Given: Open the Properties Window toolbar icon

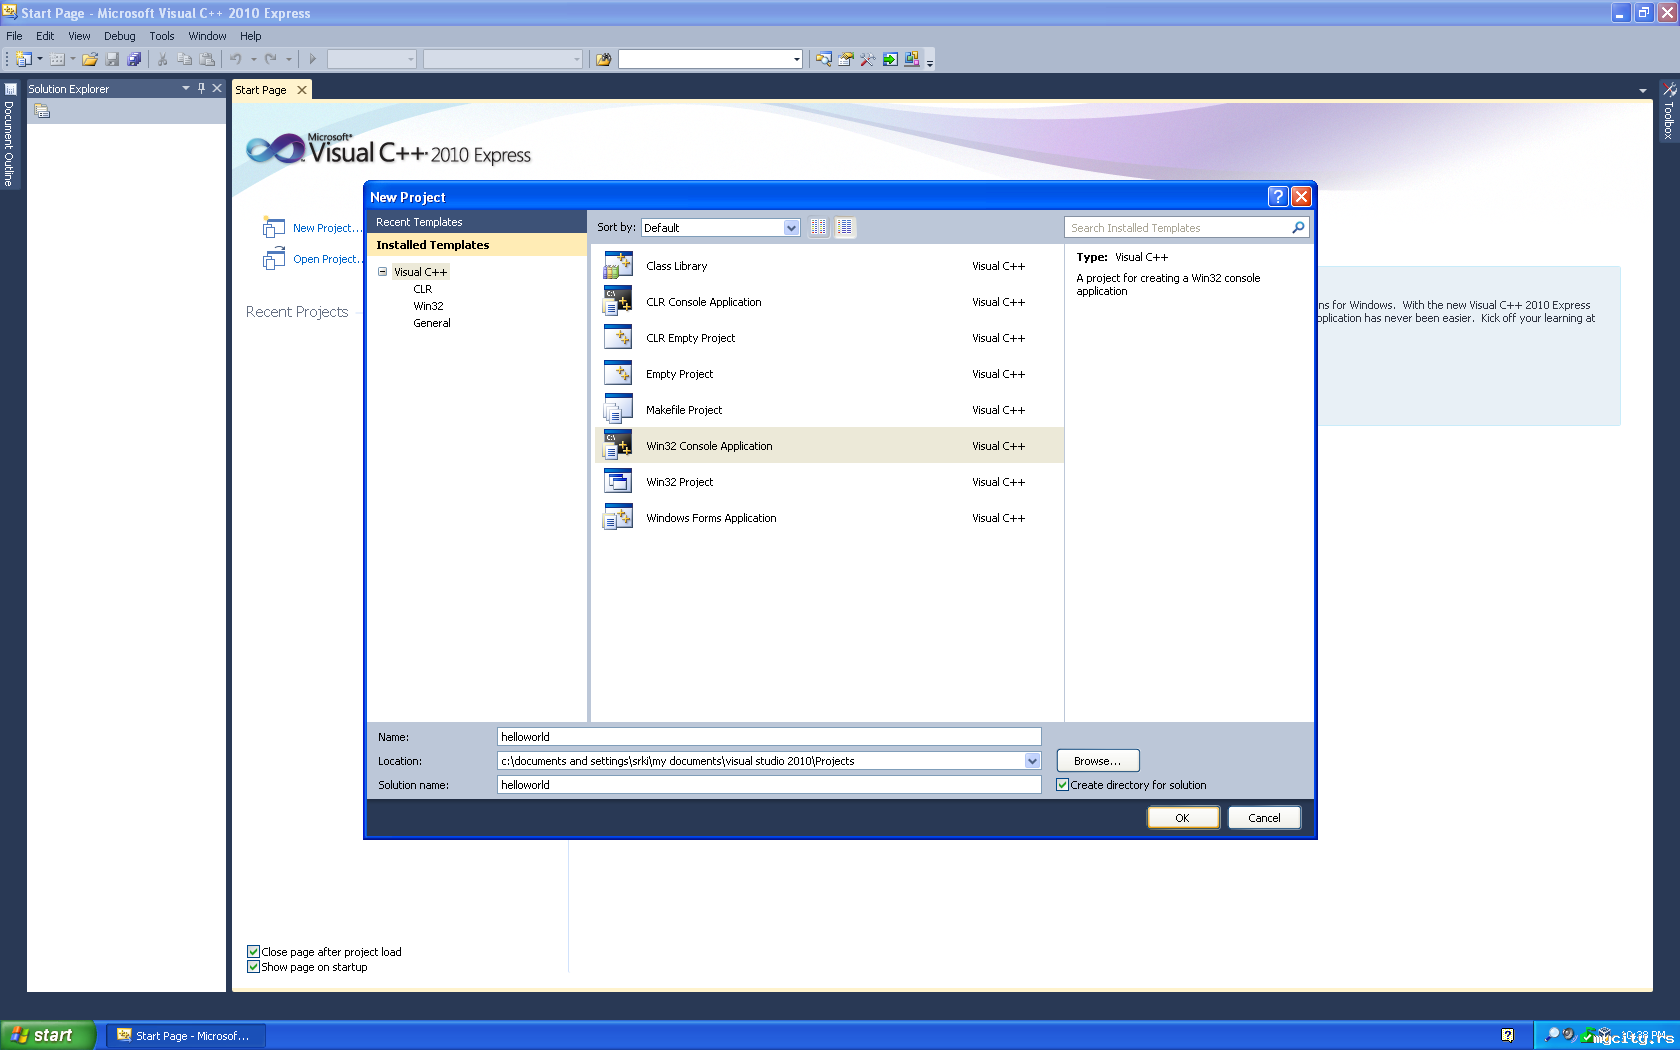Looking at the screenshot, I should coord(845,59).
